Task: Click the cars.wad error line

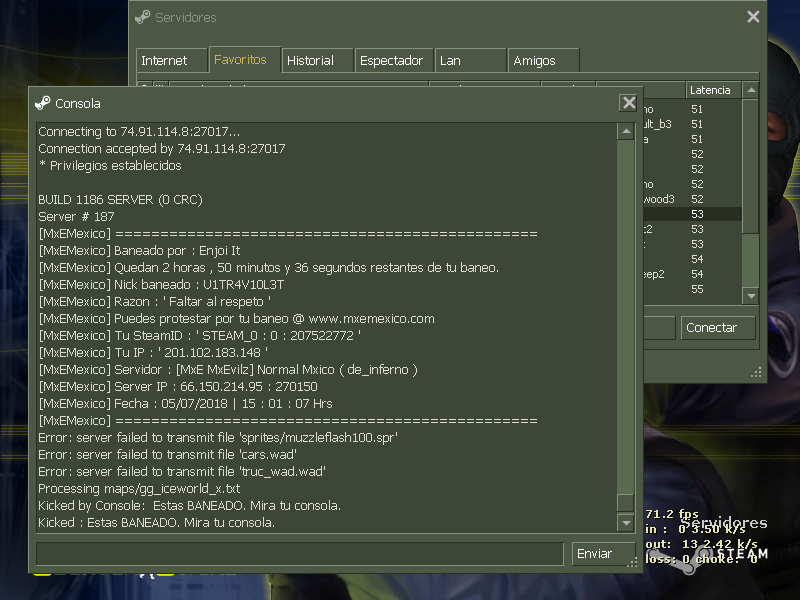Action: click(167, 455)
